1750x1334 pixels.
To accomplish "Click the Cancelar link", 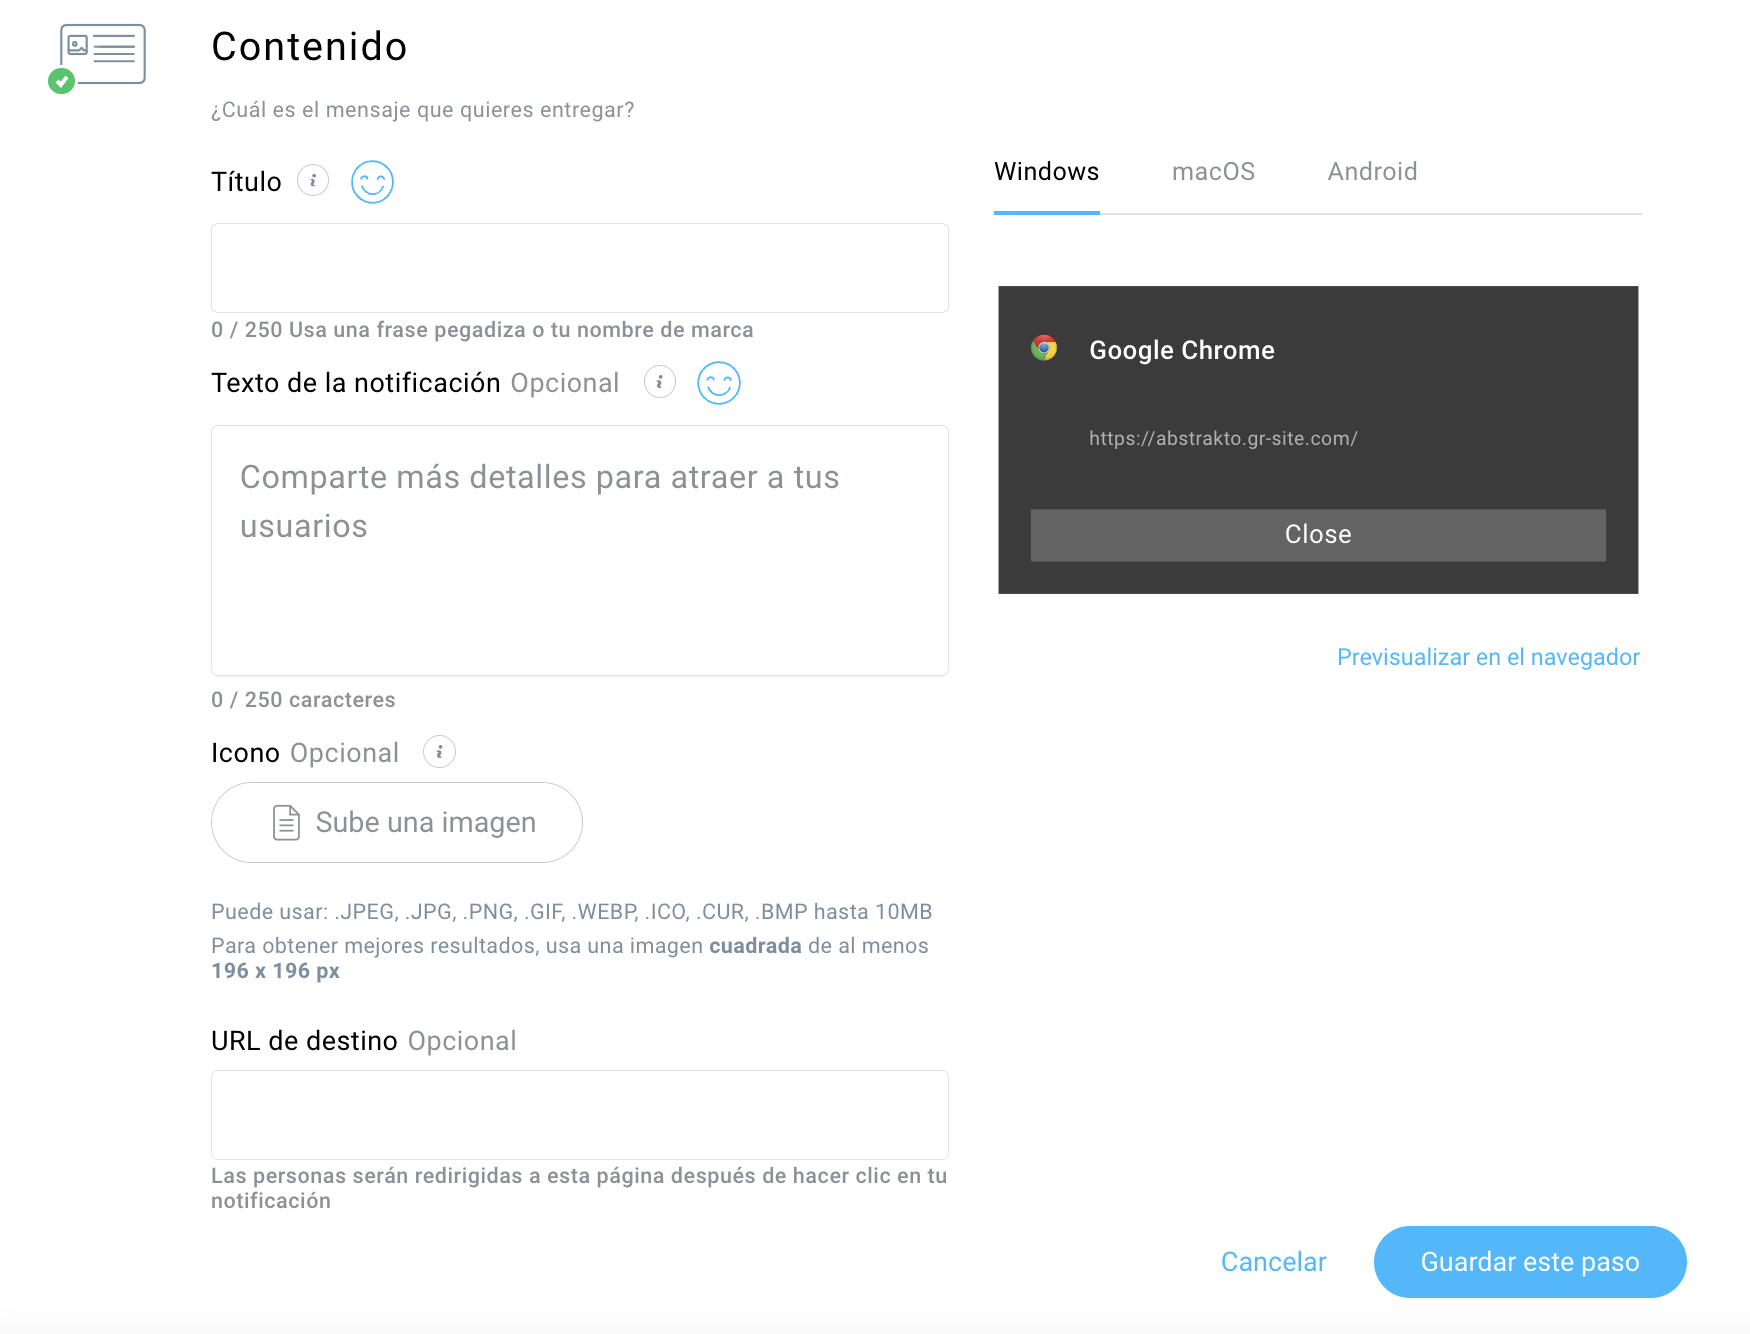I will 1273,1262.
